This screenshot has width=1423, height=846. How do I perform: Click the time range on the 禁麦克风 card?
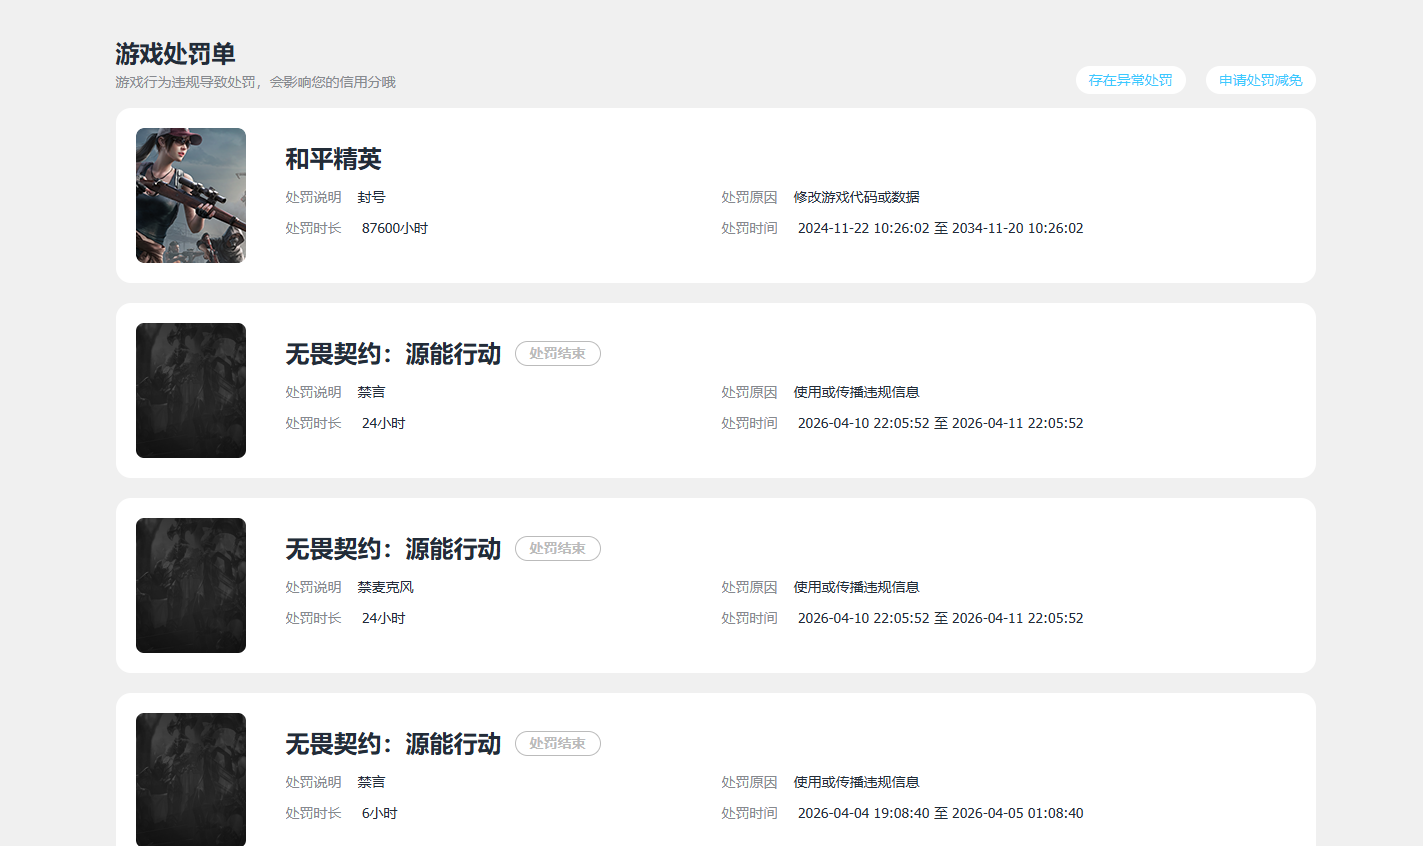tap(940, 618)
